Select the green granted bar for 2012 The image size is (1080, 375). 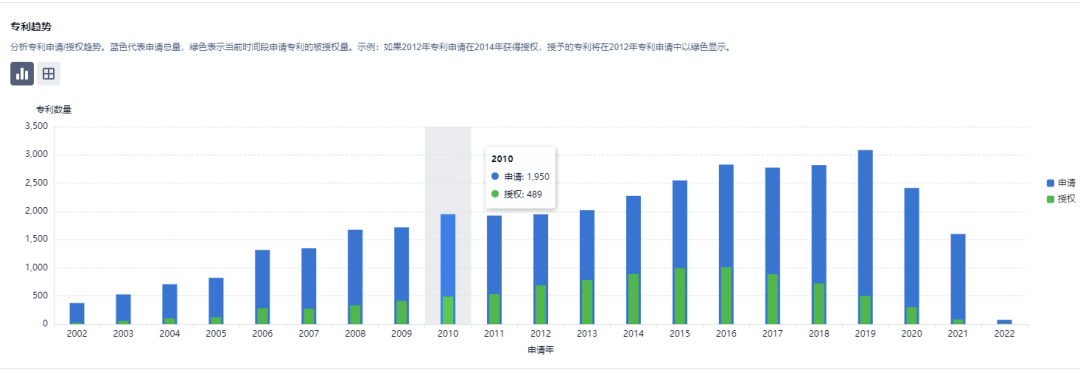[x=541, y=305]
